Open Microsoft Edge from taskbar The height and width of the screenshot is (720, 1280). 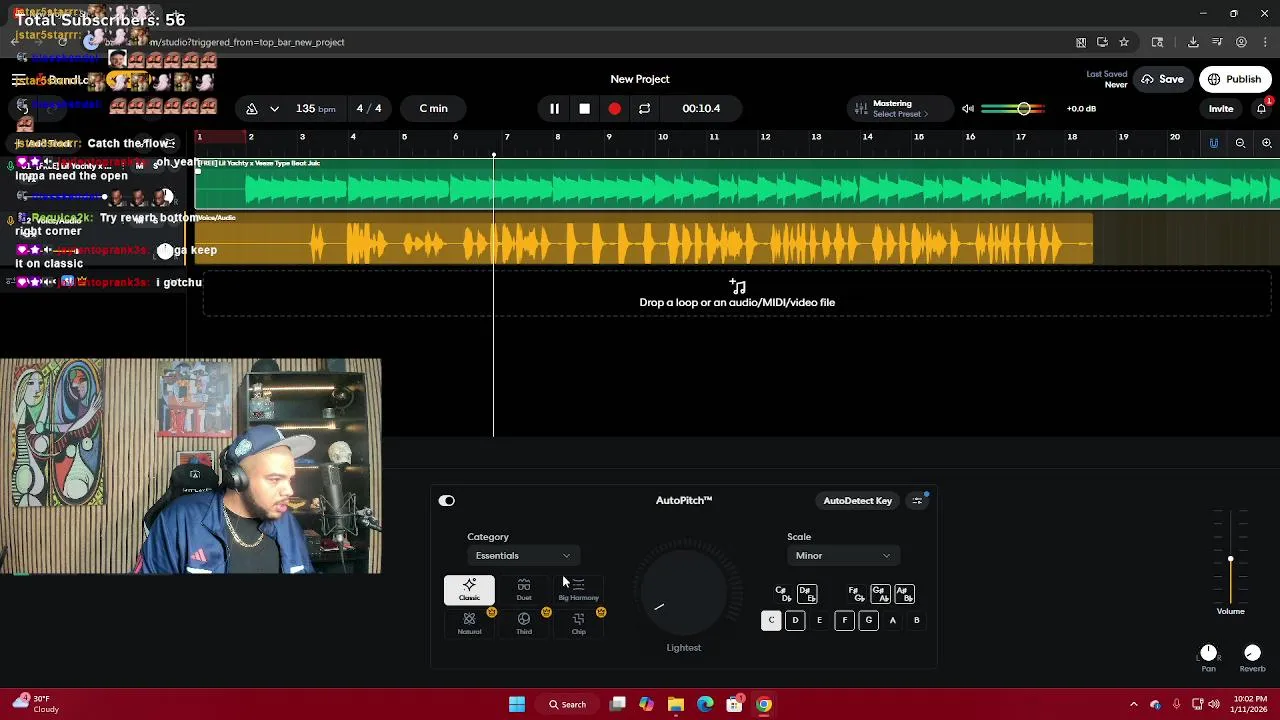pos(705,705)
